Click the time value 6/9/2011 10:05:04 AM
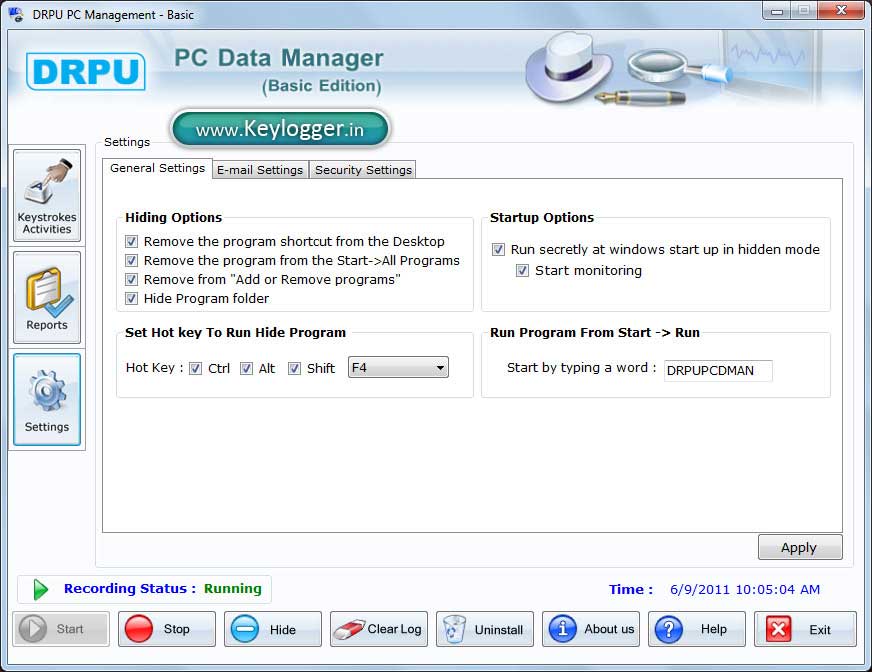 click(x=745, y=589)
